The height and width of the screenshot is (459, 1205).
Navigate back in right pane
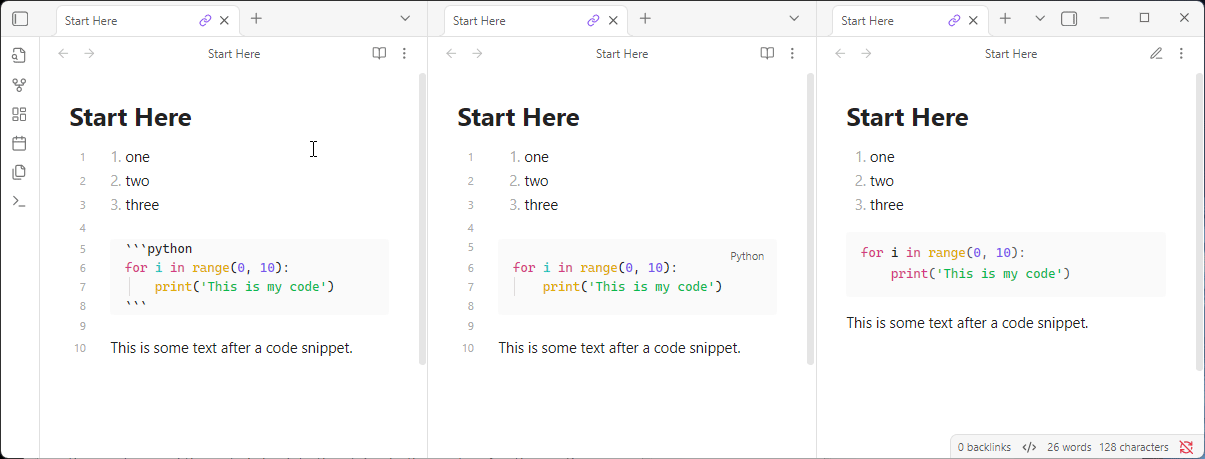coord(840,54)
